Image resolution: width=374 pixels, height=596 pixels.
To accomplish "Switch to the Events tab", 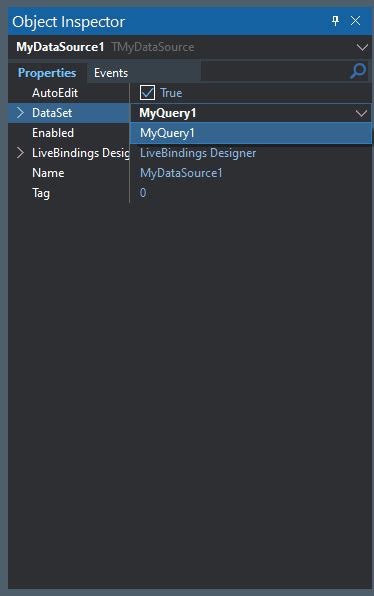I will pos(111,73).
